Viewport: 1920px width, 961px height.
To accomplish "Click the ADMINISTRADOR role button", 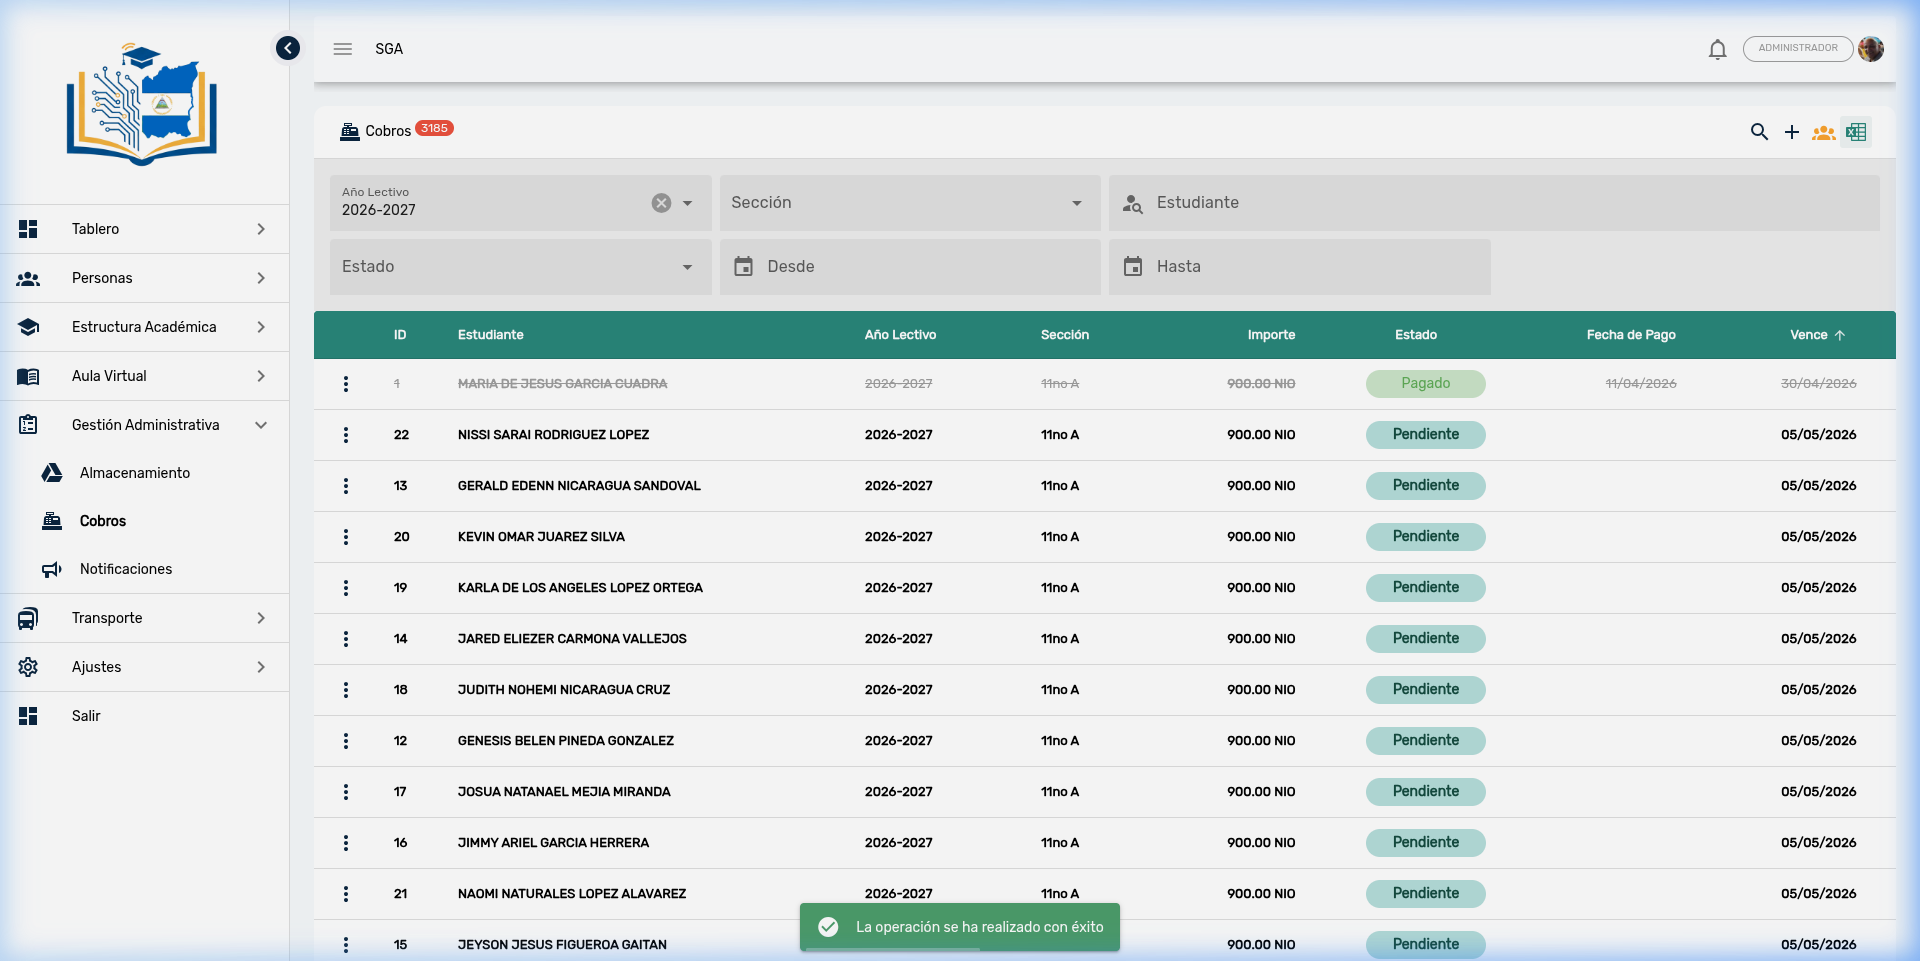I will click(x=1797, y=49).
